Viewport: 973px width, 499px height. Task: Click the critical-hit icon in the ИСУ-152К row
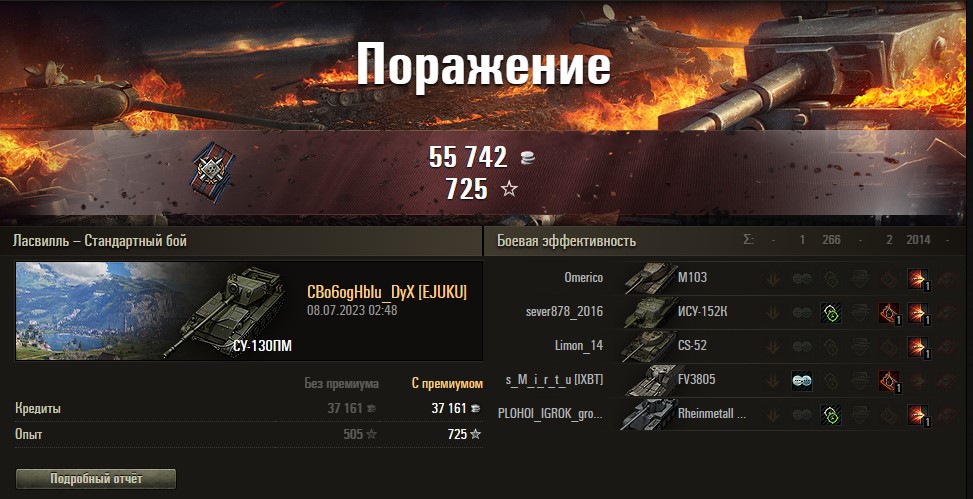click(889, 313)
